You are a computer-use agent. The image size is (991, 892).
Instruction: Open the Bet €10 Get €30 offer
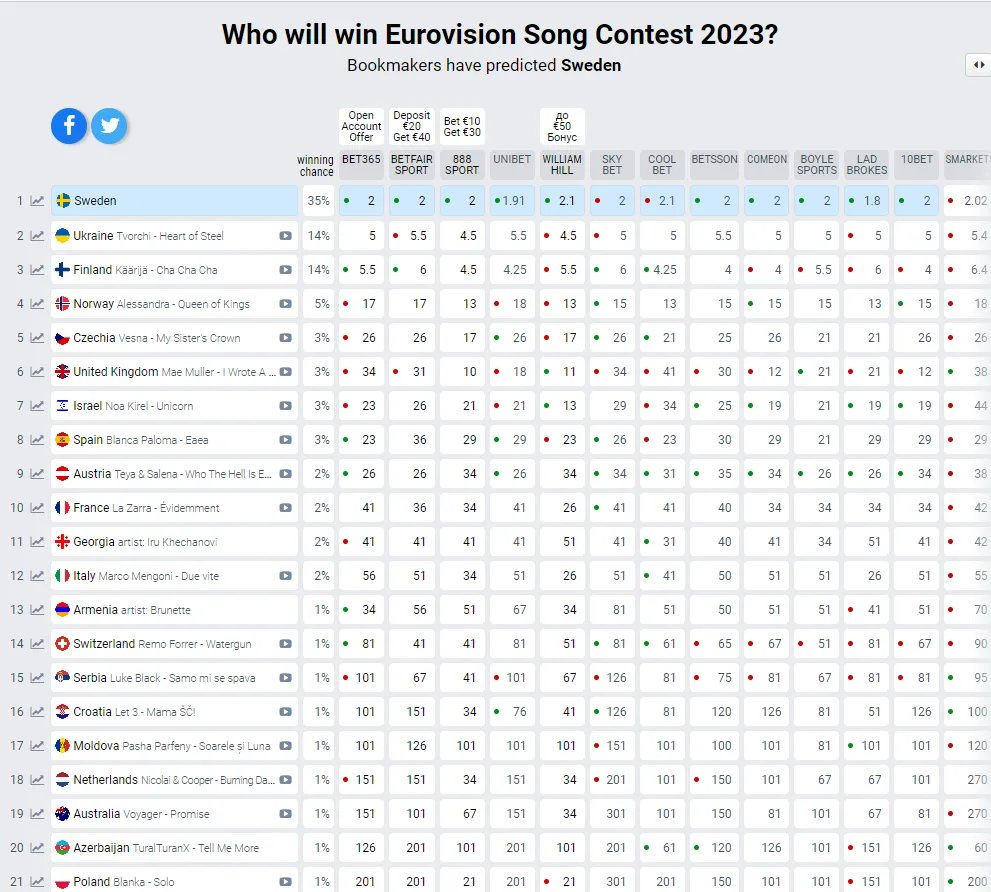click(x=461, y=126)
